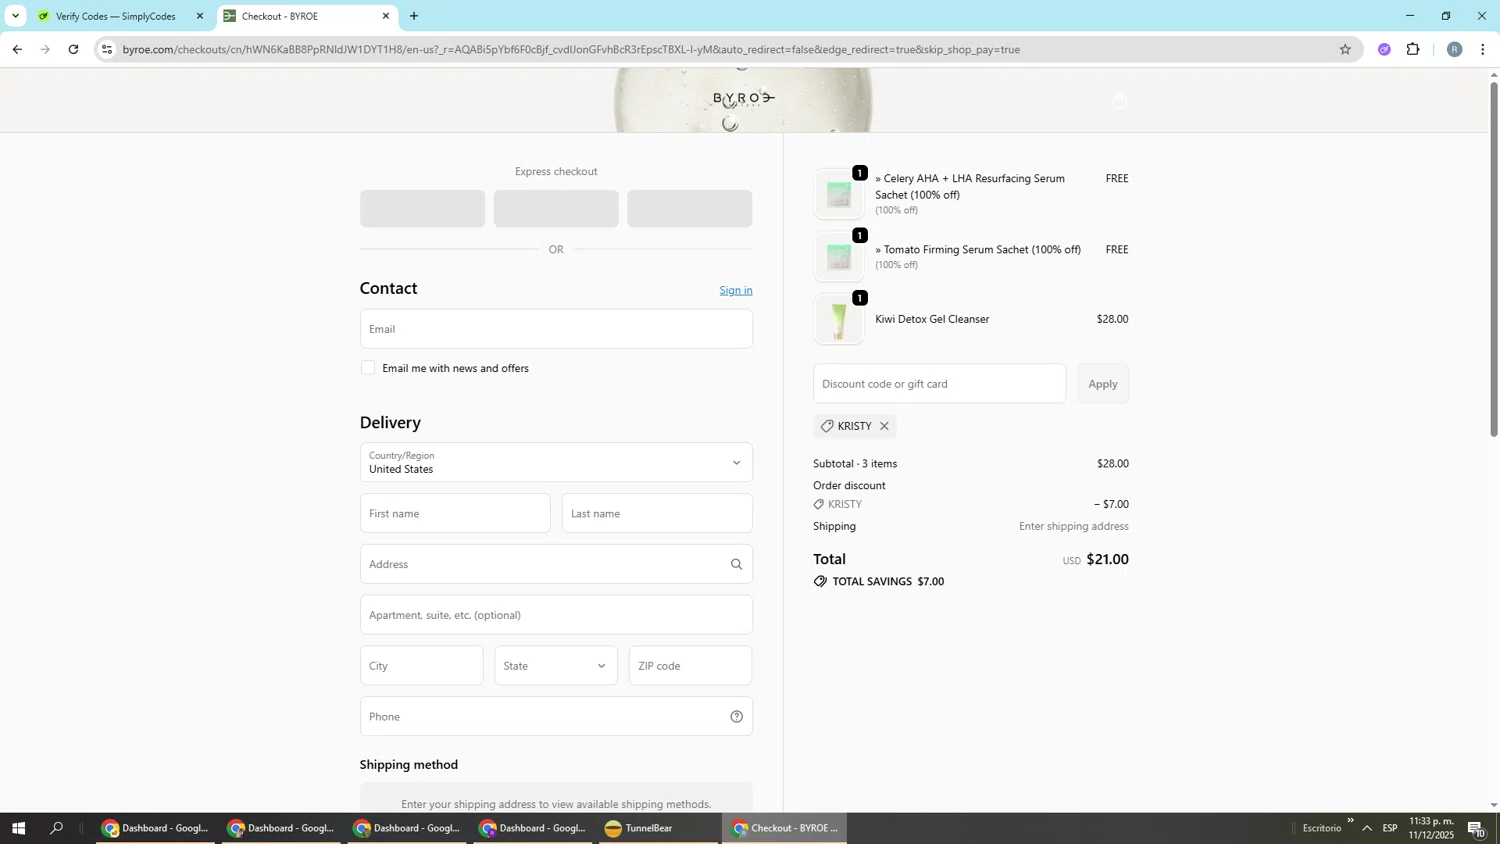1500x844 pixels.
Task: Bookmark this page with the star icon
Action: (x=1345, y=49)
